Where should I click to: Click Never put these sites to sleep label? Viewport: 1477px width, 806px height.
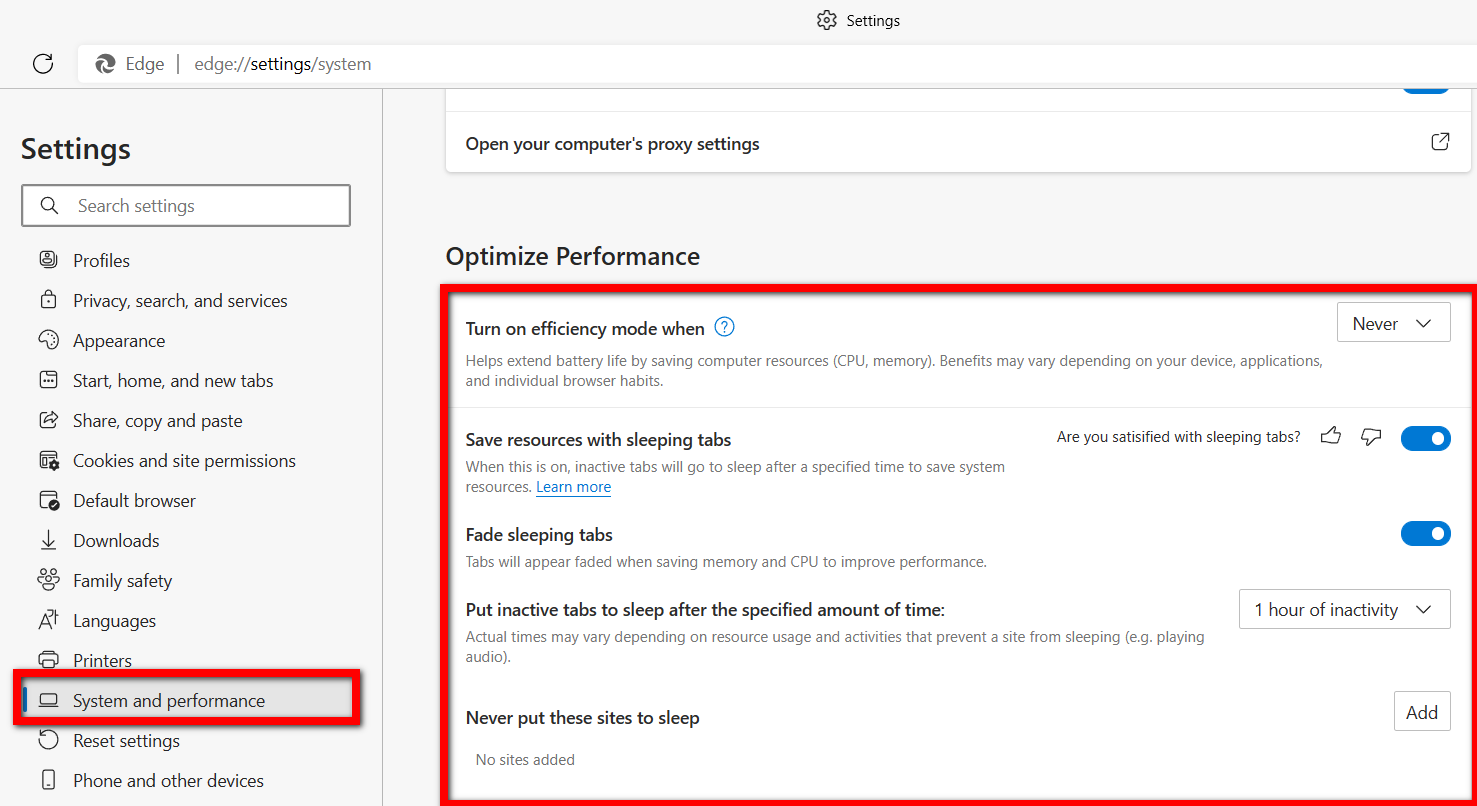[582, 718]
